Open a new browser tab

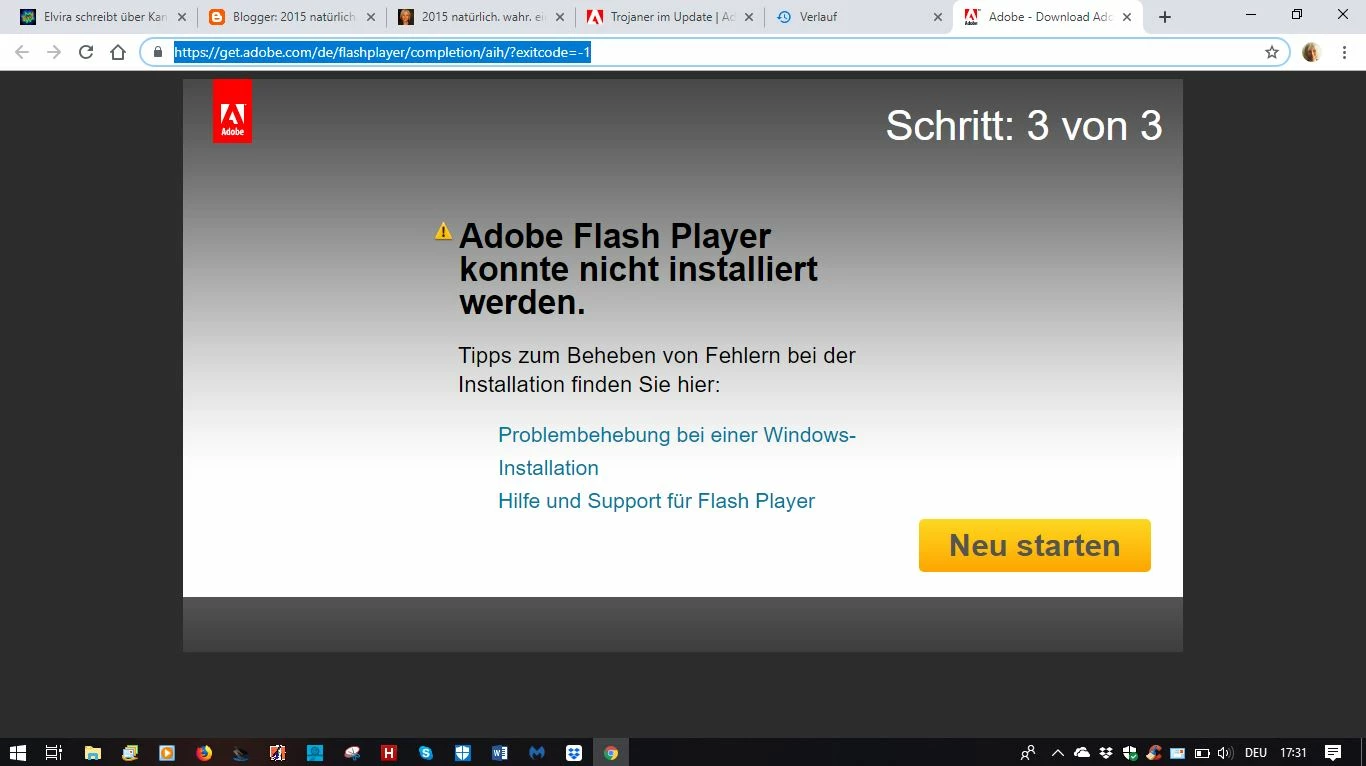pyautogui.click(x=1165, y=17)
